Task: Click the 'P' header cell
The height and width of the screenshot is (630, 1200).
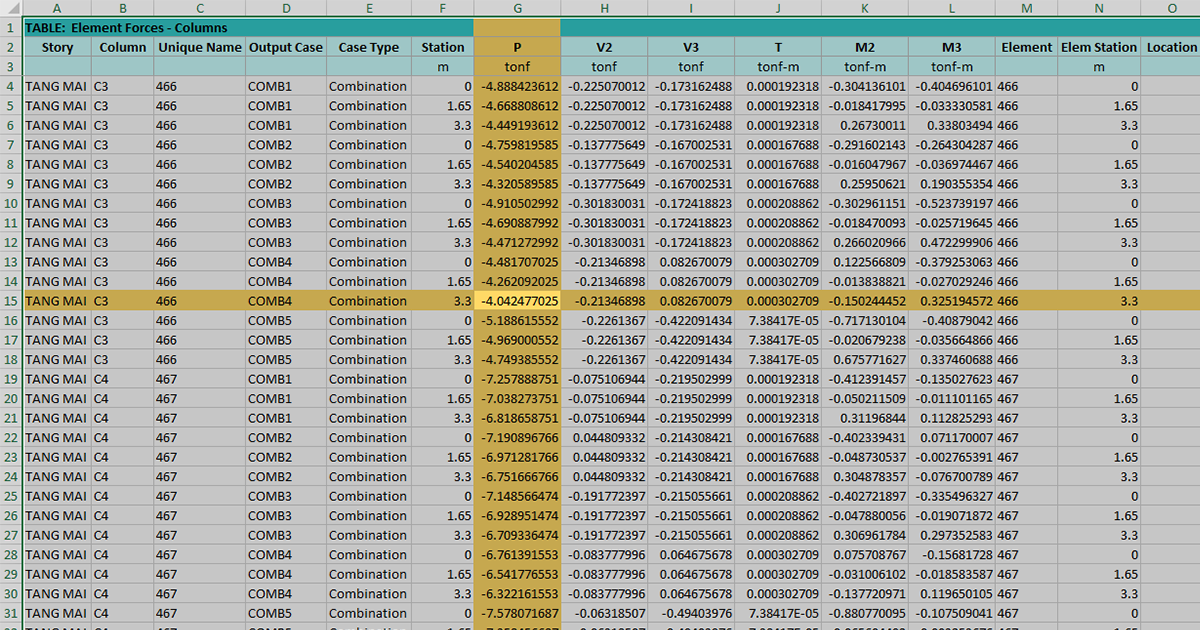Action: click(x=517, y=47)
